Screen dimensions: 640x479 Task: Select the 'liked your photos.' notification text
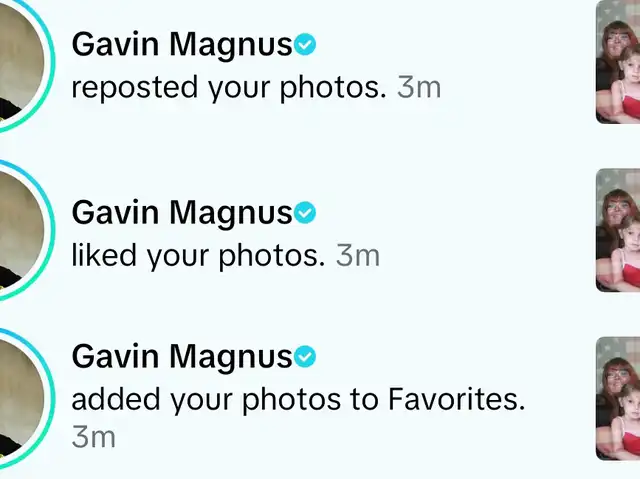pos(198,256)
